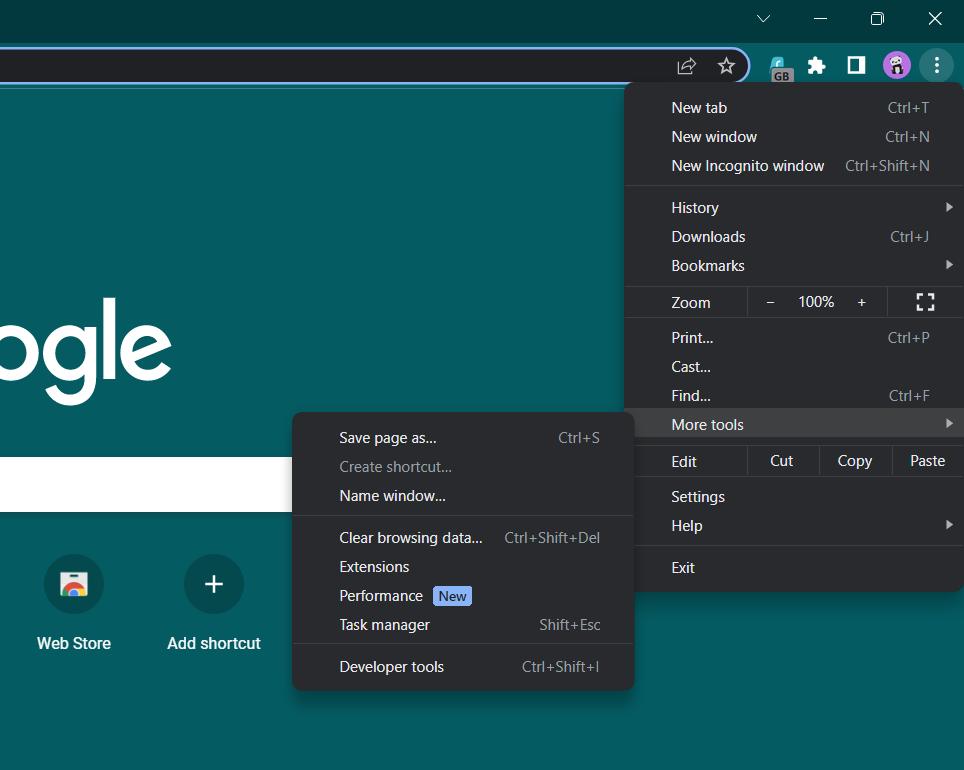Open Developer tools from the submenu

tap(391, 666)
